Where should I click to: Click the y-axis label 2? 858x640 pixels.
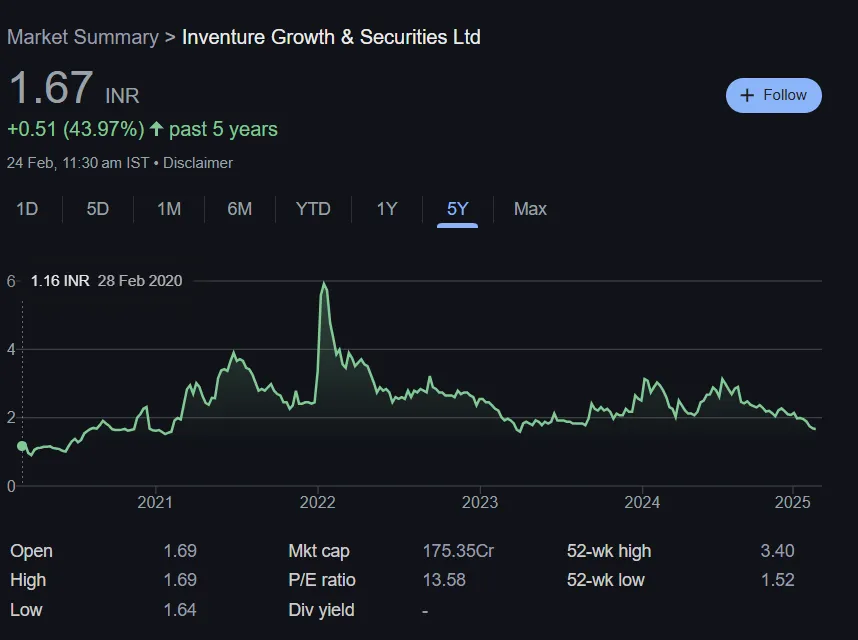click(x=11, y=418)
